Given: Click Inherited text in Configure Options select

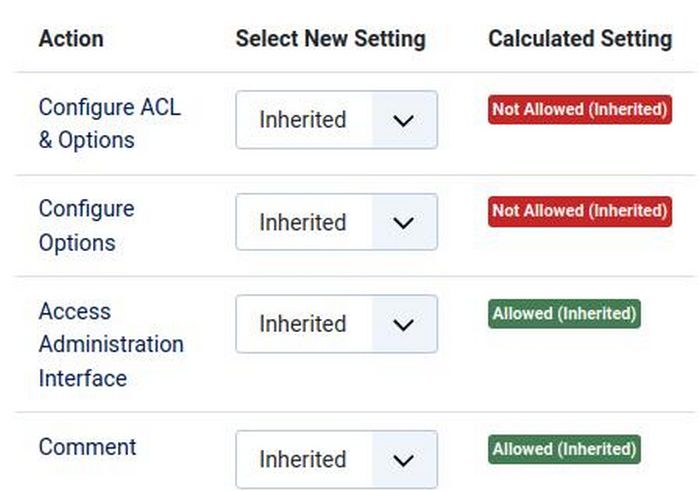Looking at the screenshot, I should tap(302, 222).
